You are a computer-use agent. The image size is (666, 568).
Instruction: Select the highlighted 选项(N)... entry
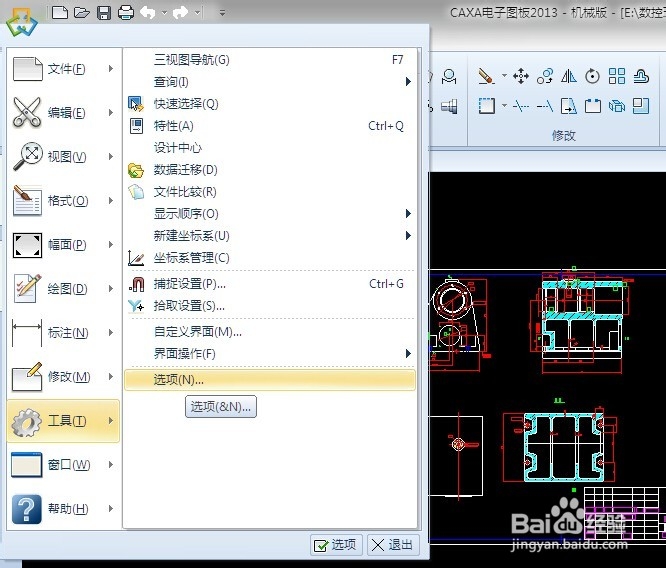click(270, 380)
